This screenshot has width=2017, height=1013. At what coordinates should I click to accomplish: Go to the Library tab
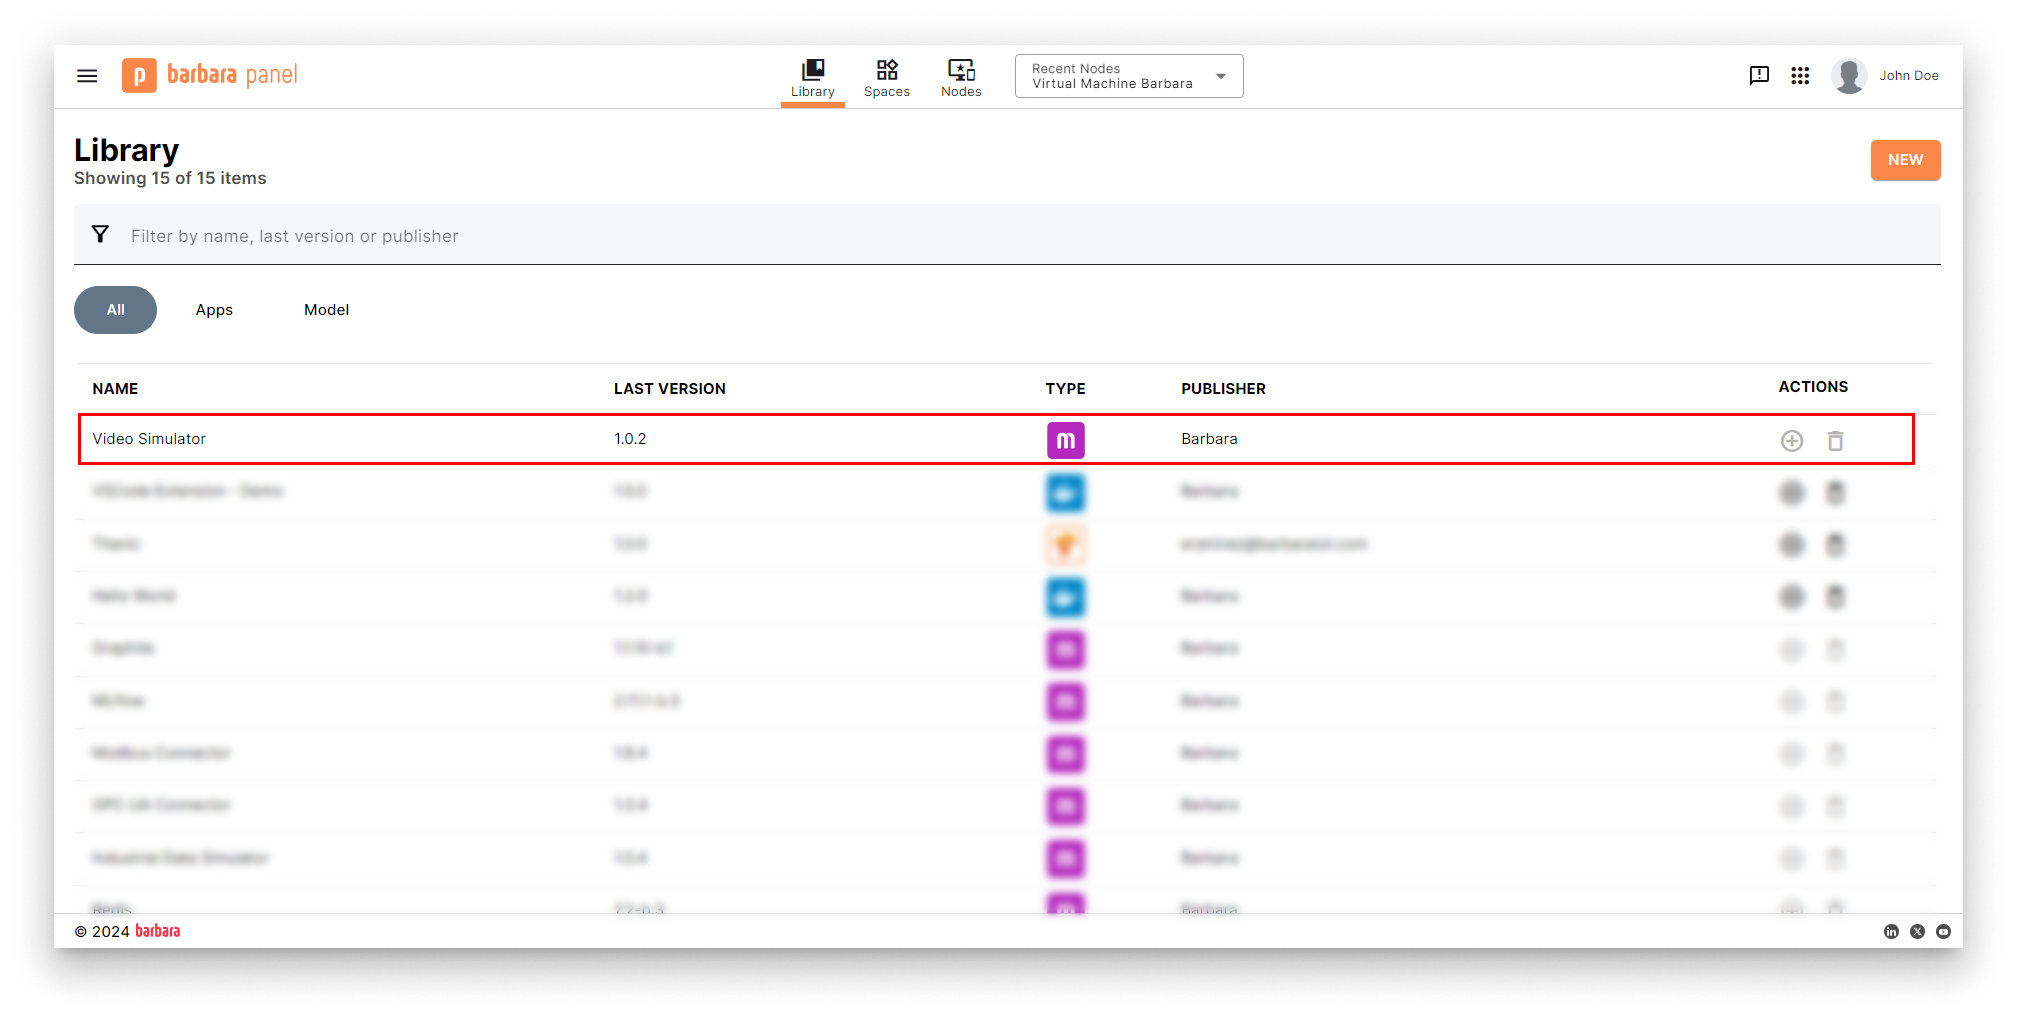click(x=812, y=78)
